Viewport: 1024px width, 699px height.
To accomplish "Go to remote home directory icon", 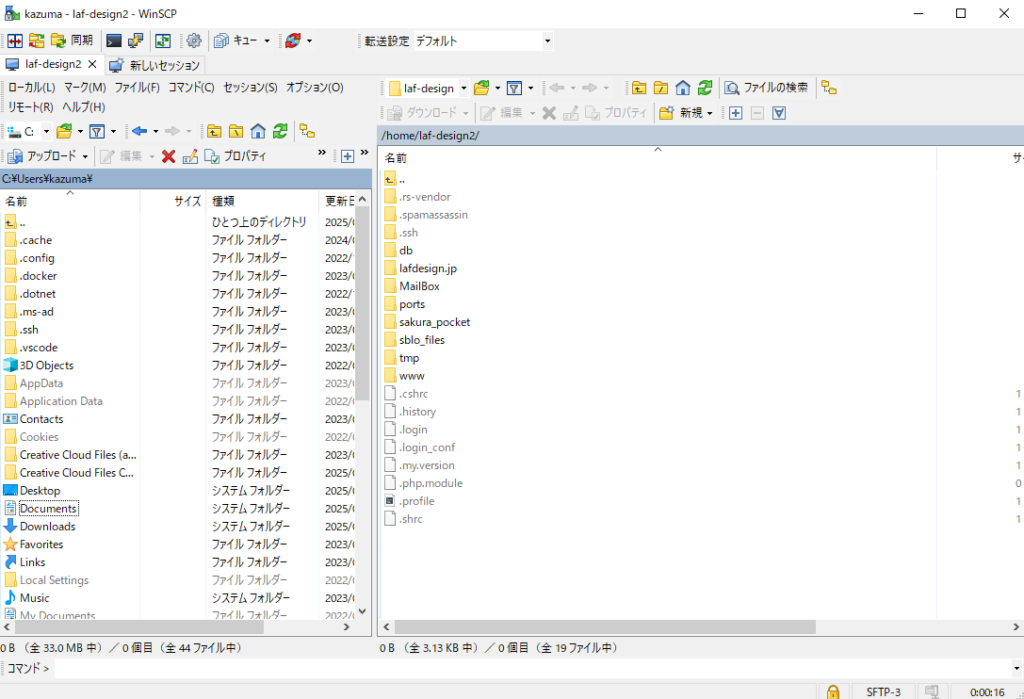I will pyautogui.click(x=682, y=88).
